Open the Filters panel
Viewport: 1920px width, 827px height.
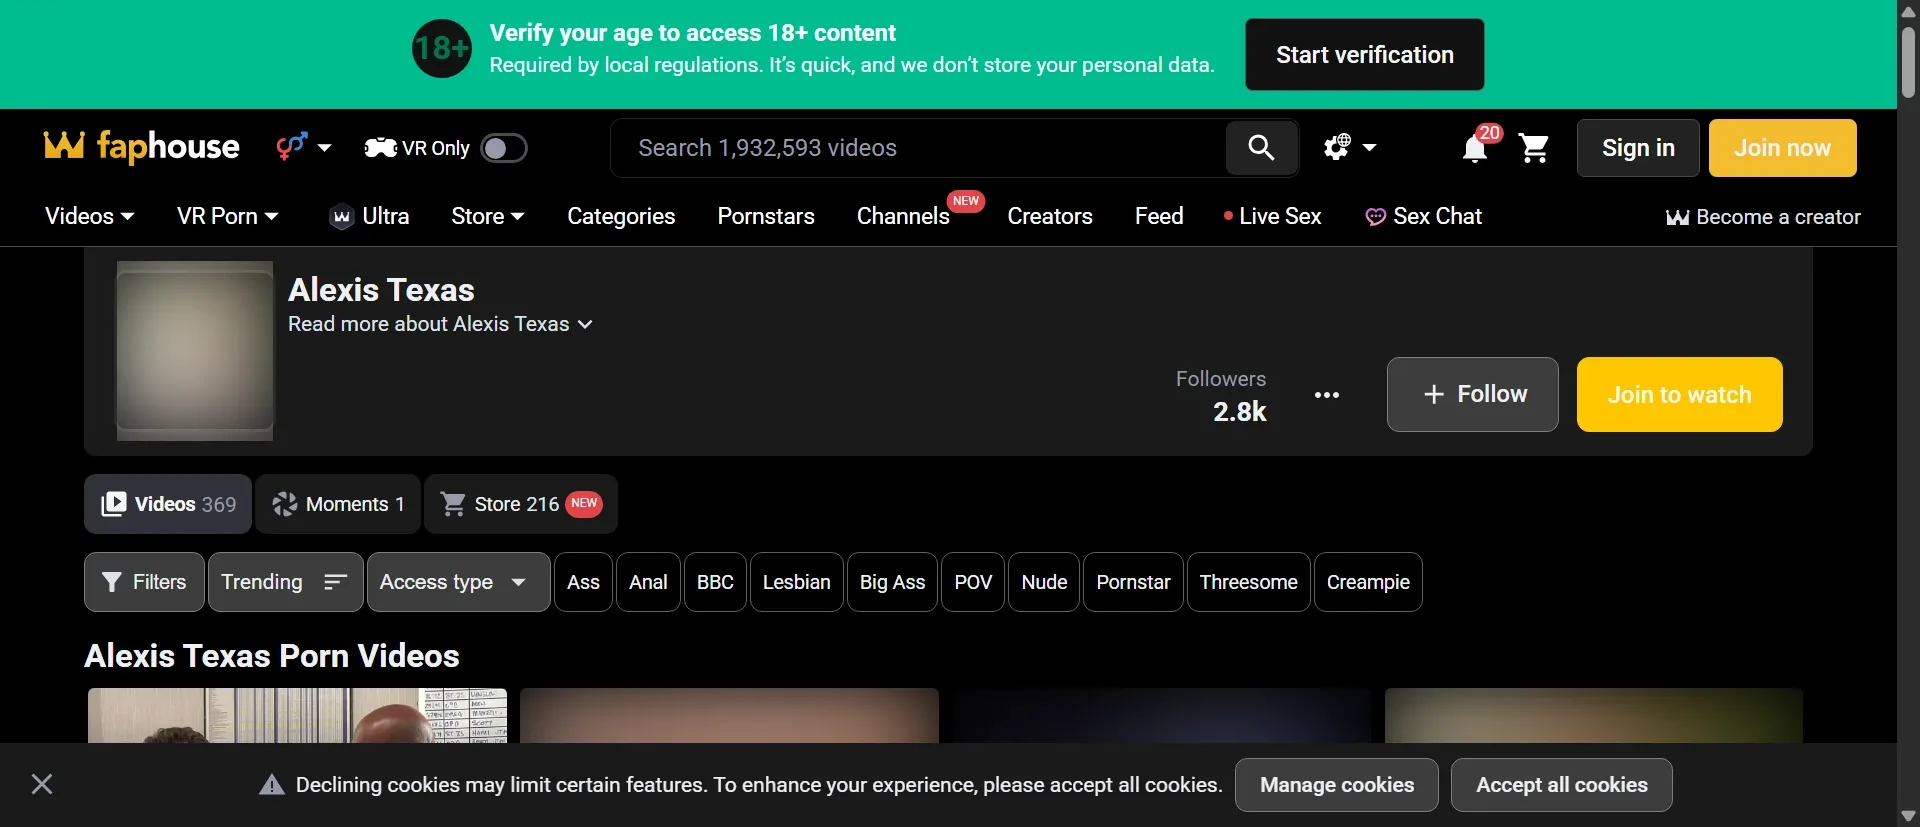pos(144,582)
